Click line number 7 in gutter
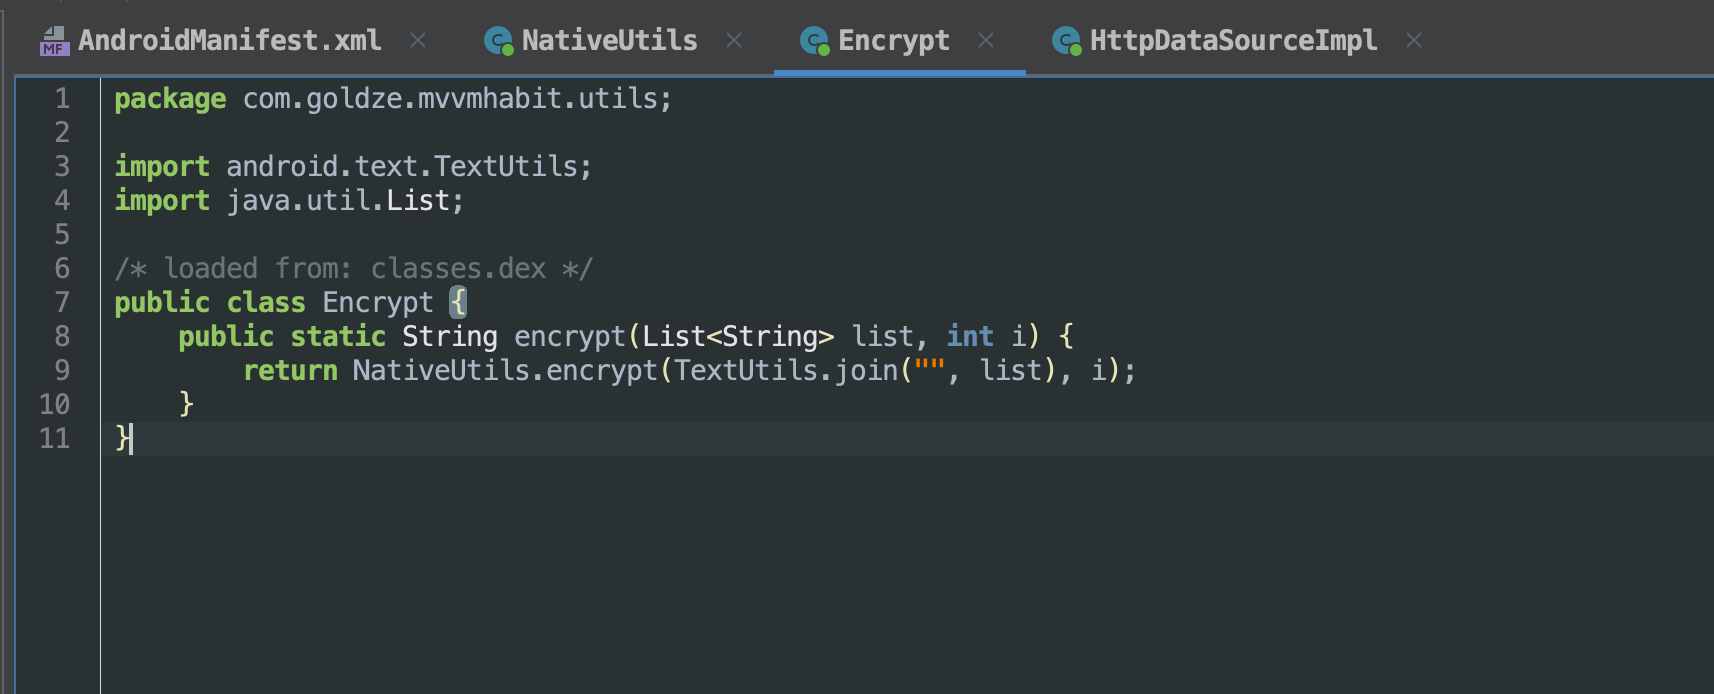This screenshot has height=694, width=1714. point(62,303)
